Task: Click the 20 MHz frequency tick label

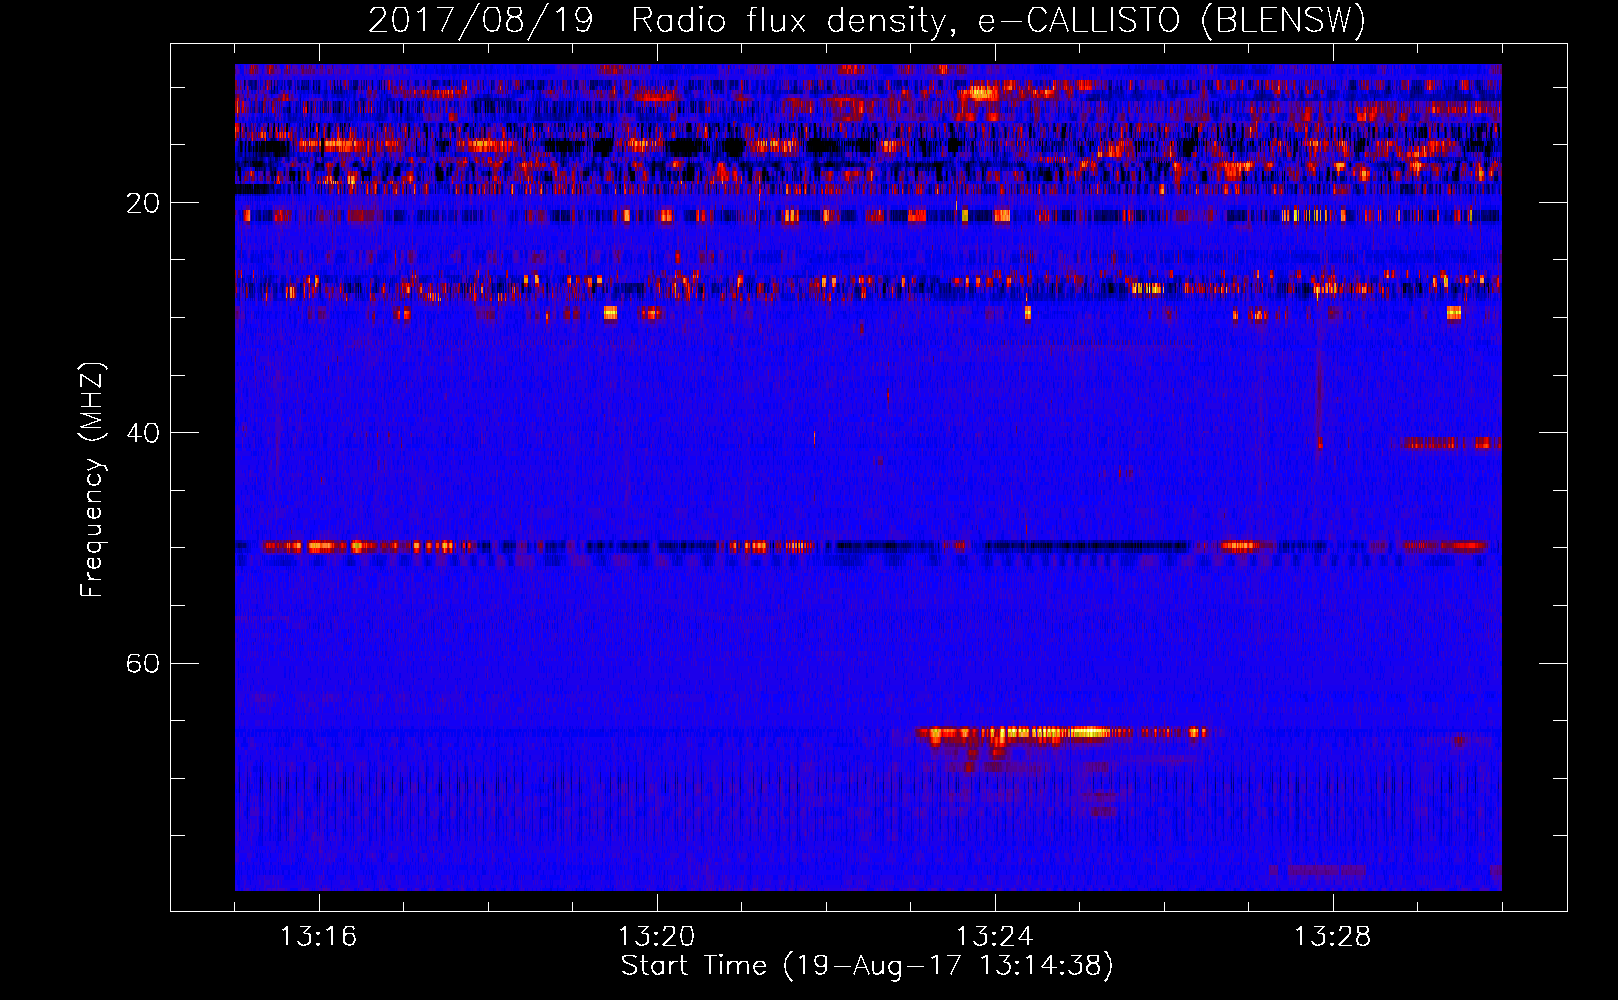Action: pyautogui.click(x=143, y=203)
